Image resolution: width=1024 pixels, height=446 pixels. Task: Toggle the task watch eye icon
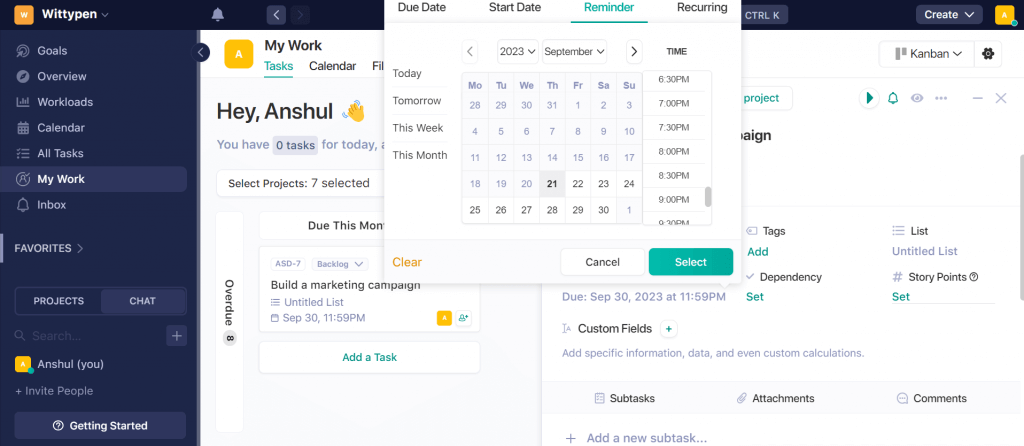click(x=917, y=98)
